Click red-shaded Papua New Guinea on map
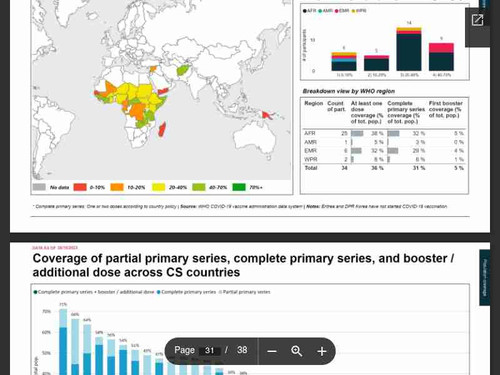 268,115
